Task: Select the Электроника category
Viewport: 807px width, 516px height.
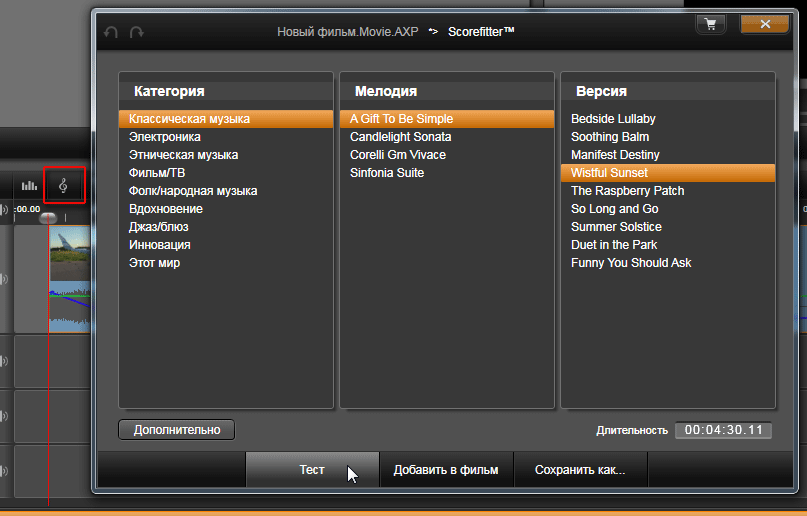Action: [x=165, y=137]
